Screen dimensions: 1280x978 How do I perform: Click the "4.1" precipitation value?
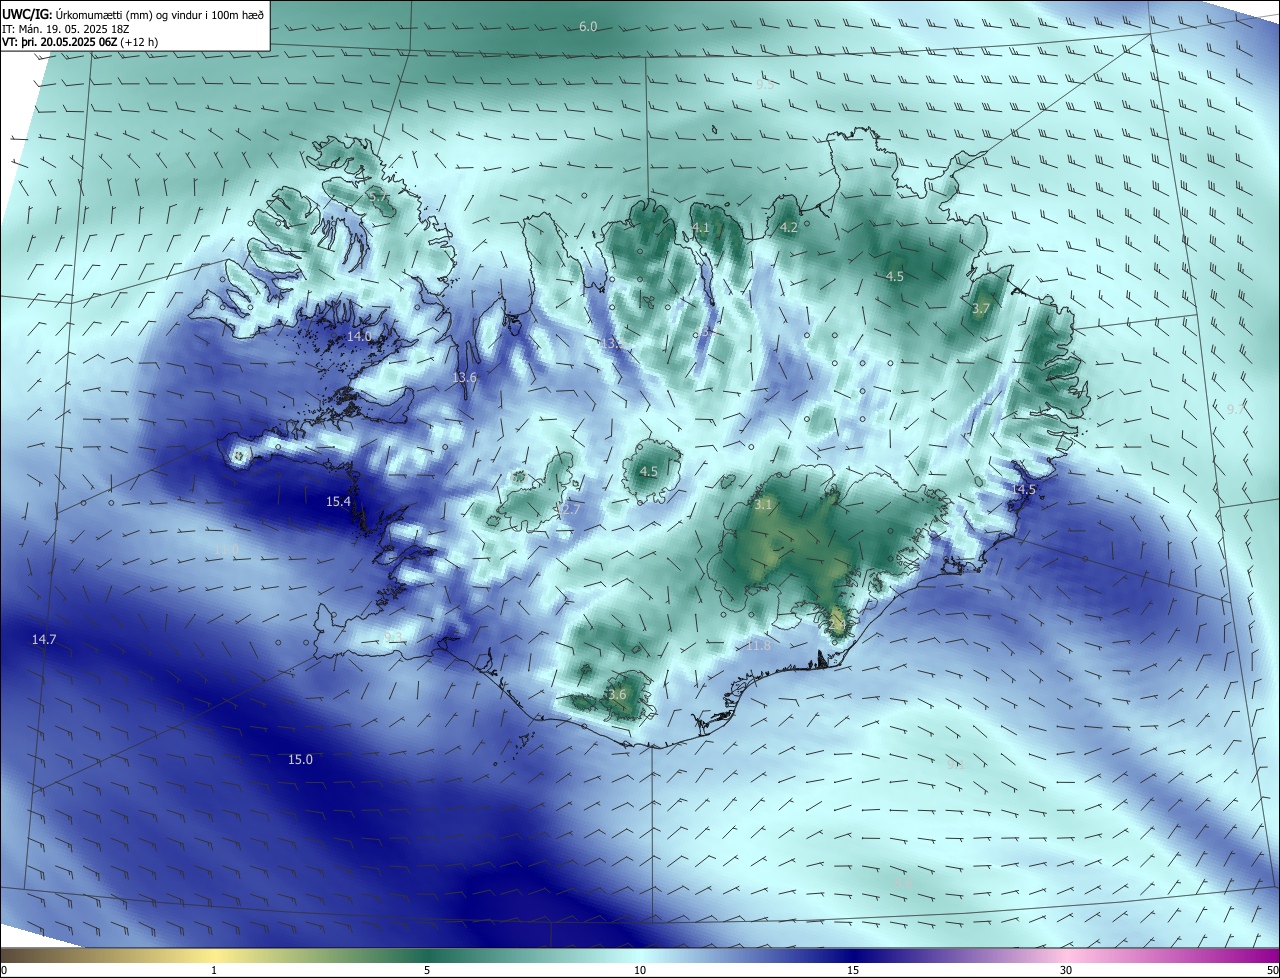(x=701, y=228)
